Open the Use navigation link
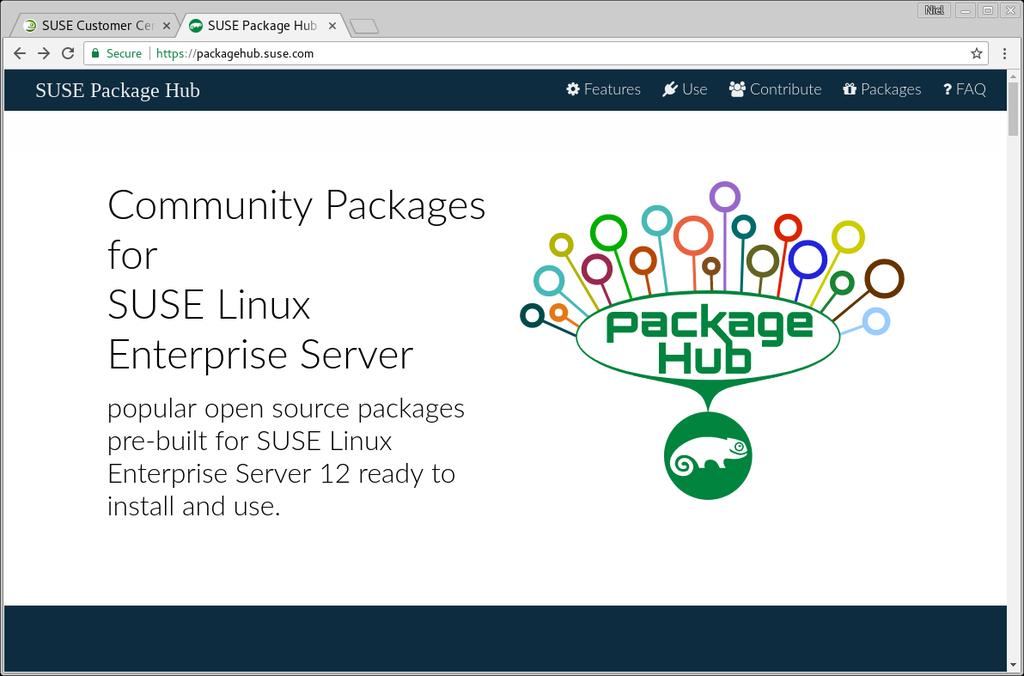 tap(684, 89)
